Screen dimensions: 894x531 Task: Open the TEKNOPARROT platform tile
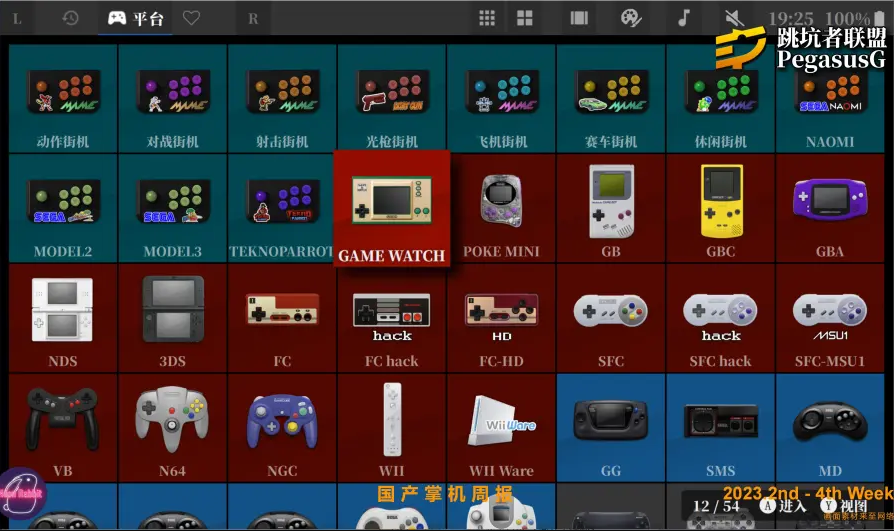point(281,208)
